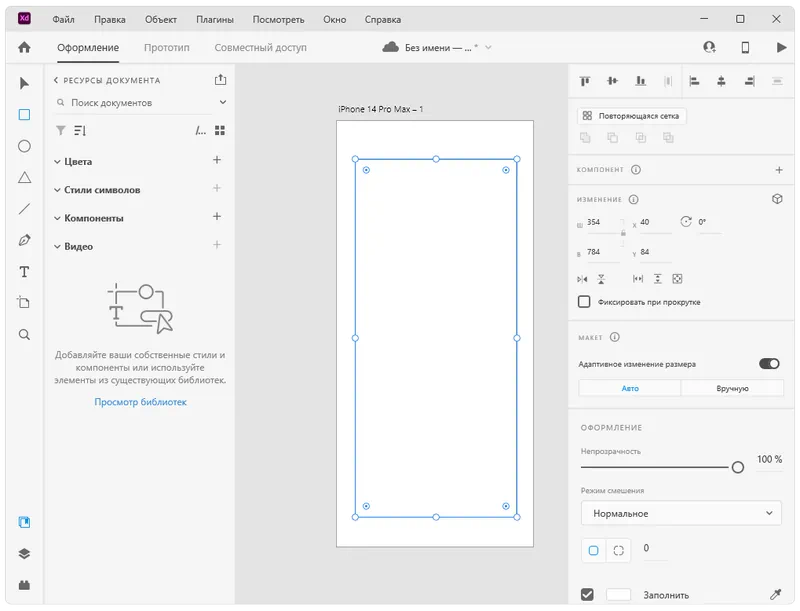Enable 3D transforms cube icon
The image size is (800, 611).
777,199
